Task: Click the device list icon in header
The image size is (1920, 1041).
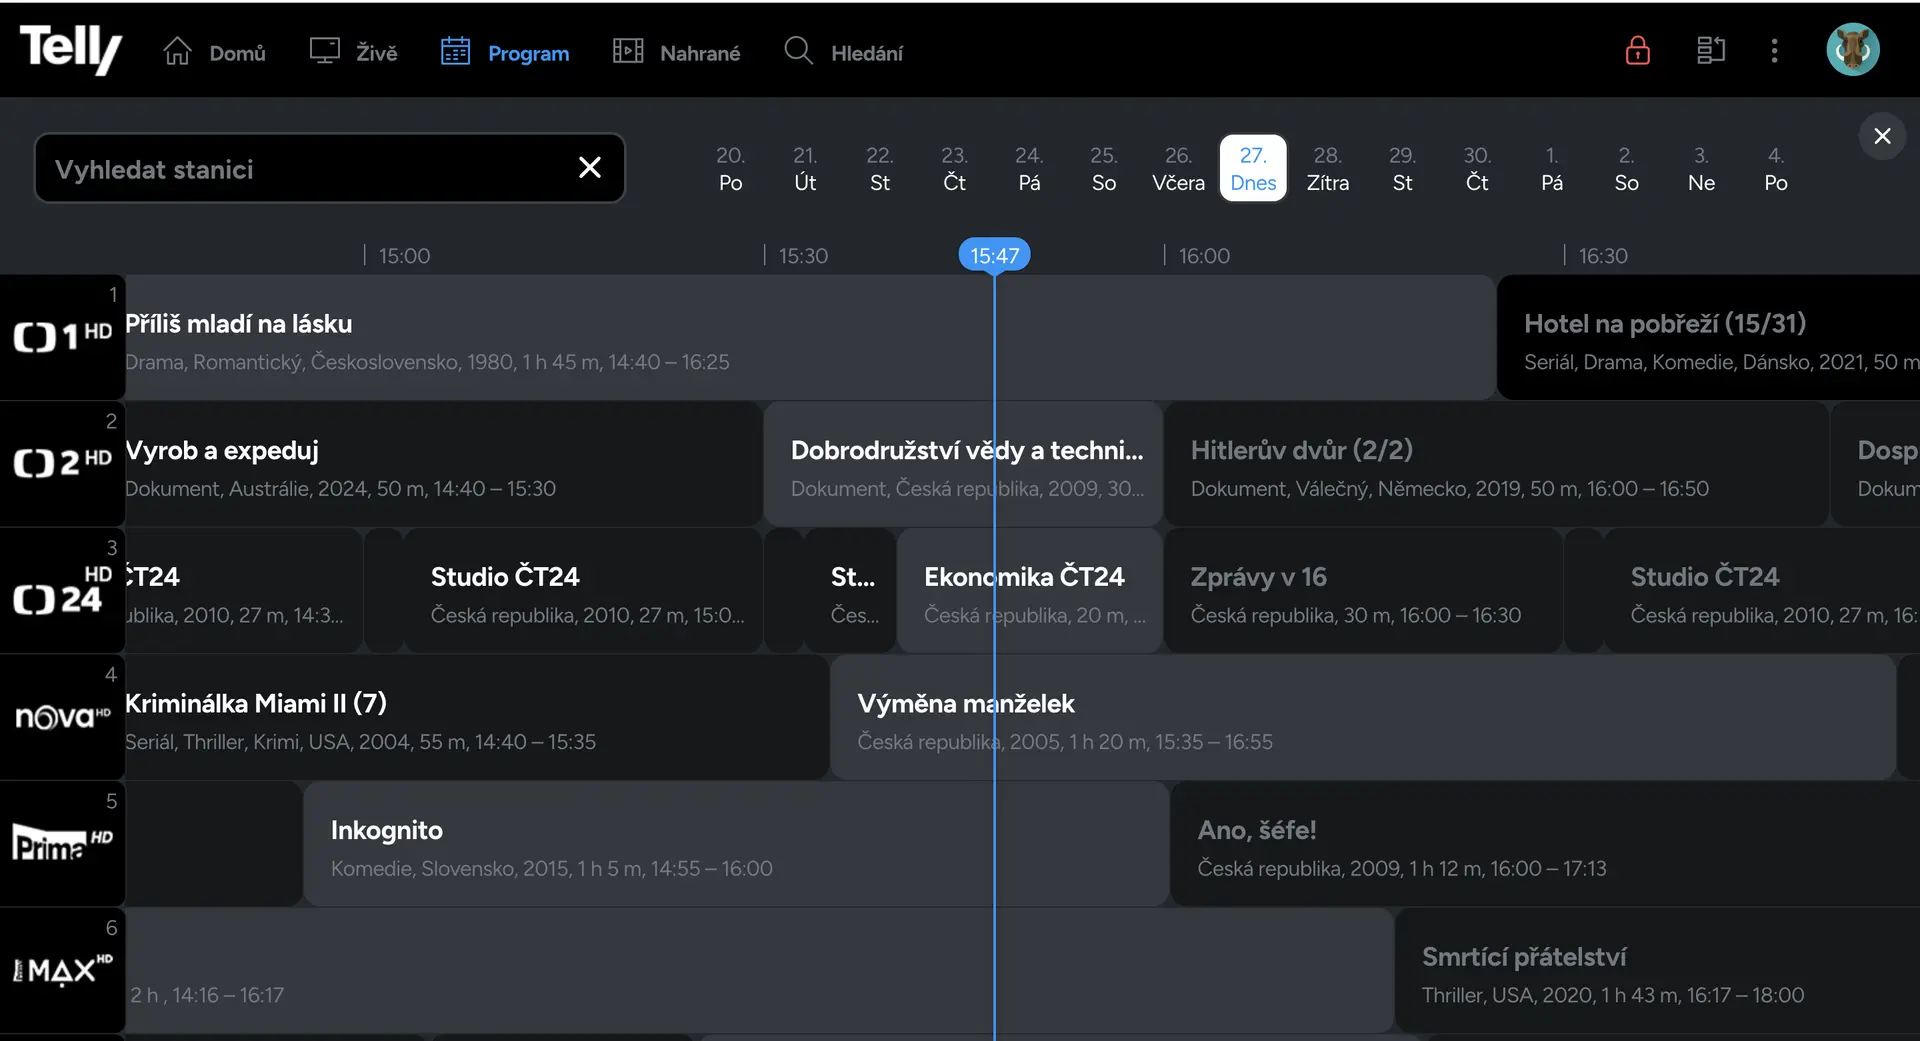Action: (x=1711, y=50)
